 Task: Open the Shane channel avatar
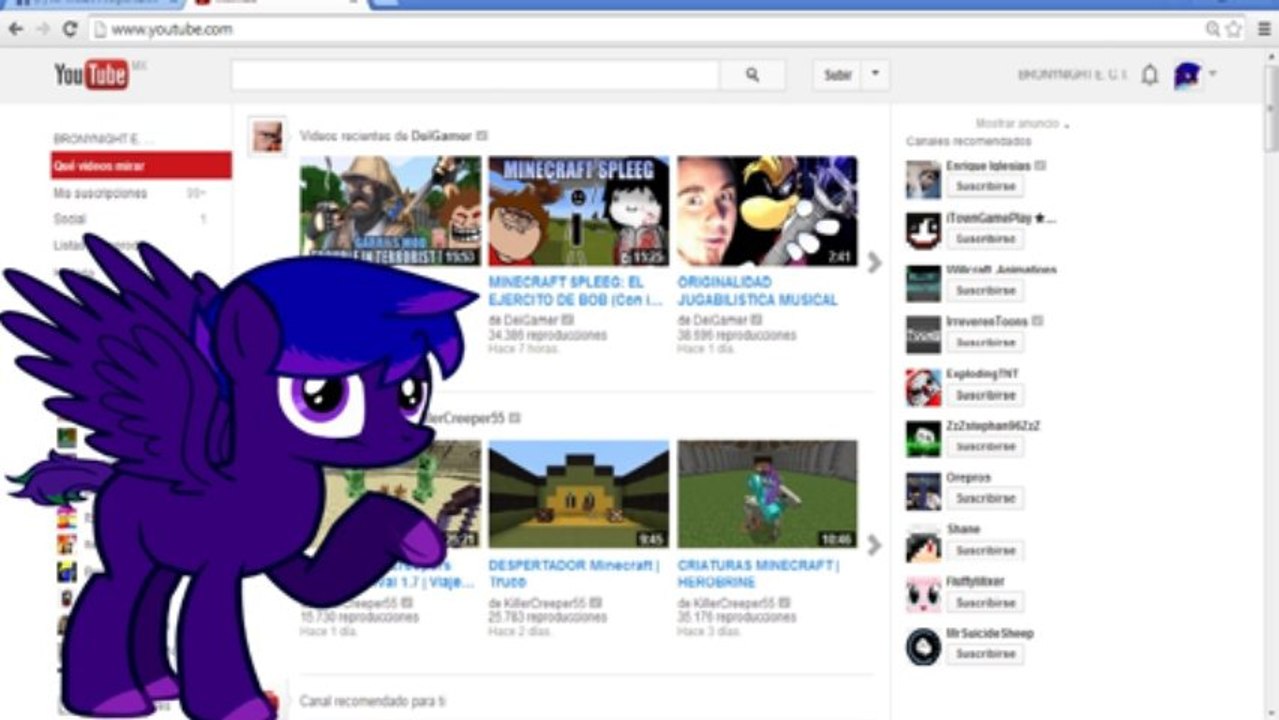click(x=923, y=543)
